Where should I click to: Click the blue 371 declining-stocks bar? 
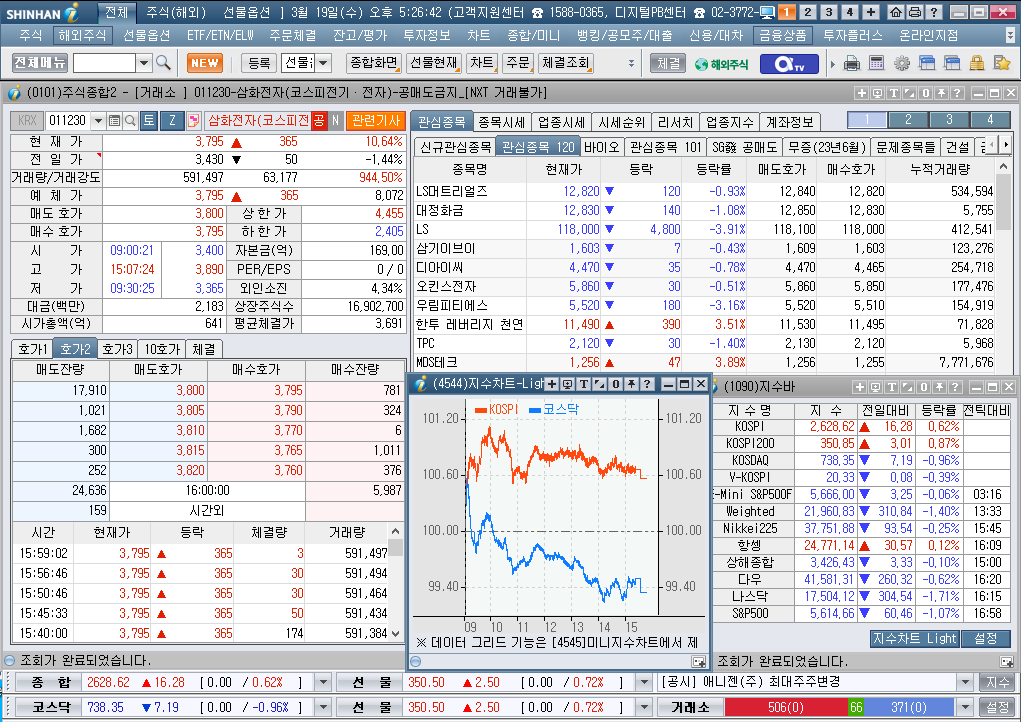909,707
